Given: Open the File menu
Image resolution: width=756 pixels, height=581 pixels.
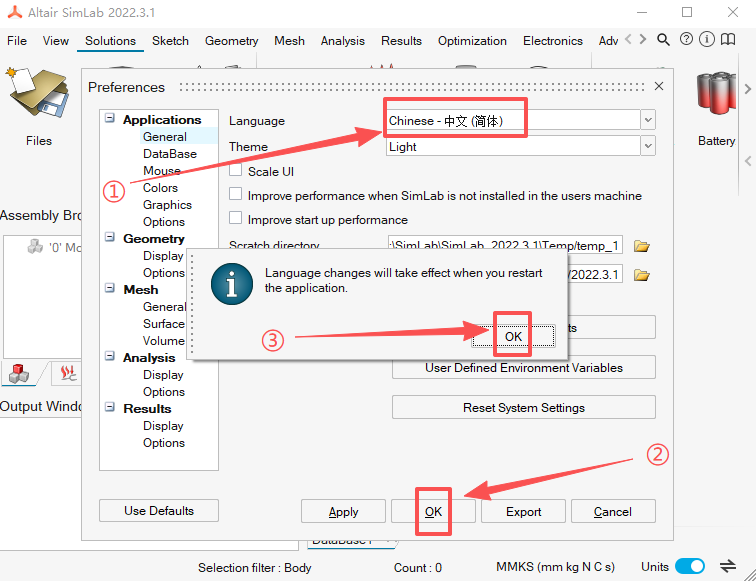Looking at the screenshot, I should pos(17,41).
